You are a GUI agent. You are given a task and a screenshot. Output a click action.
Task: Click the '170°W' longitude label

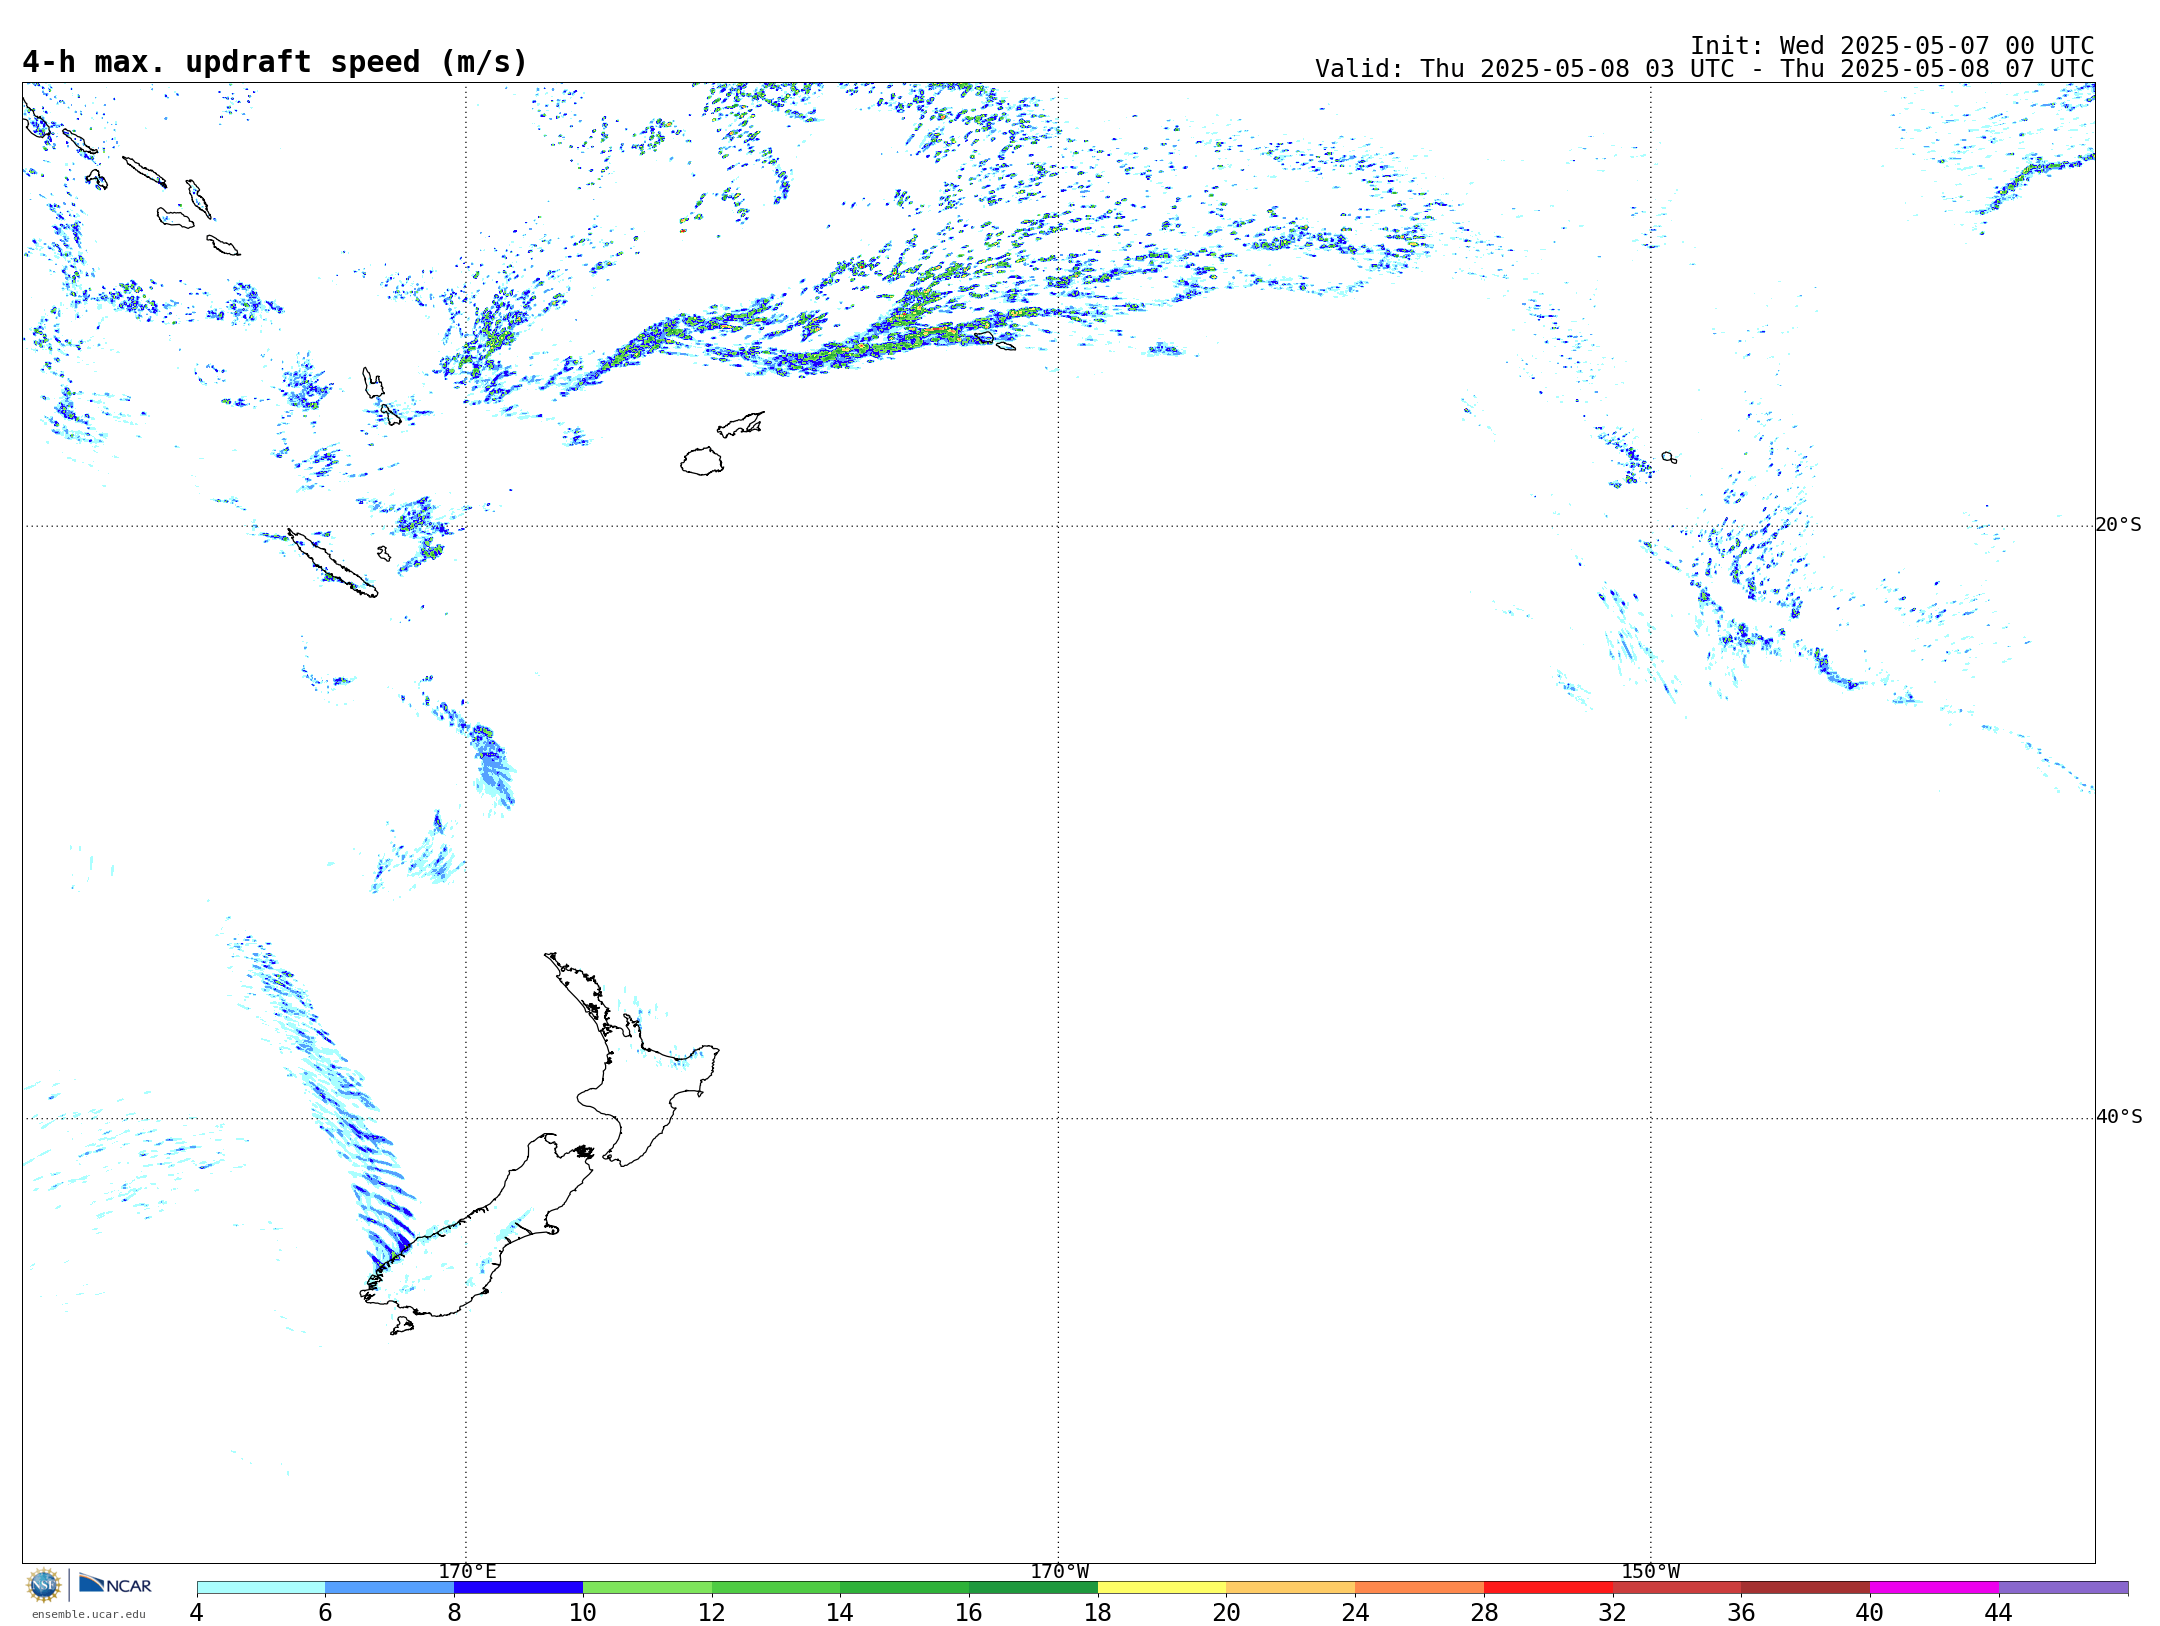pos(1059,1572)
